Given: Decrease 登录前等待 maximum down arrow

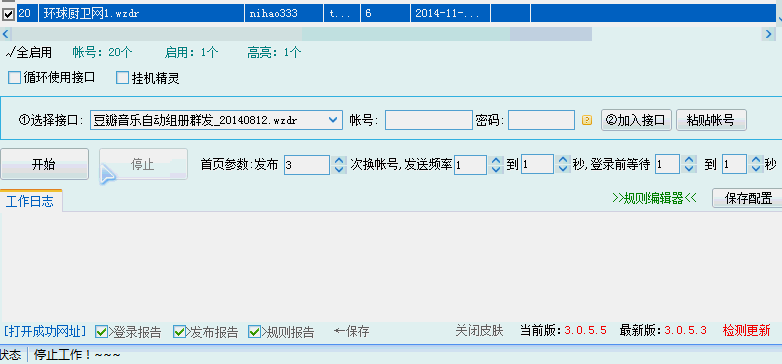Looking at the screenshot, I should tap(757, 170).
